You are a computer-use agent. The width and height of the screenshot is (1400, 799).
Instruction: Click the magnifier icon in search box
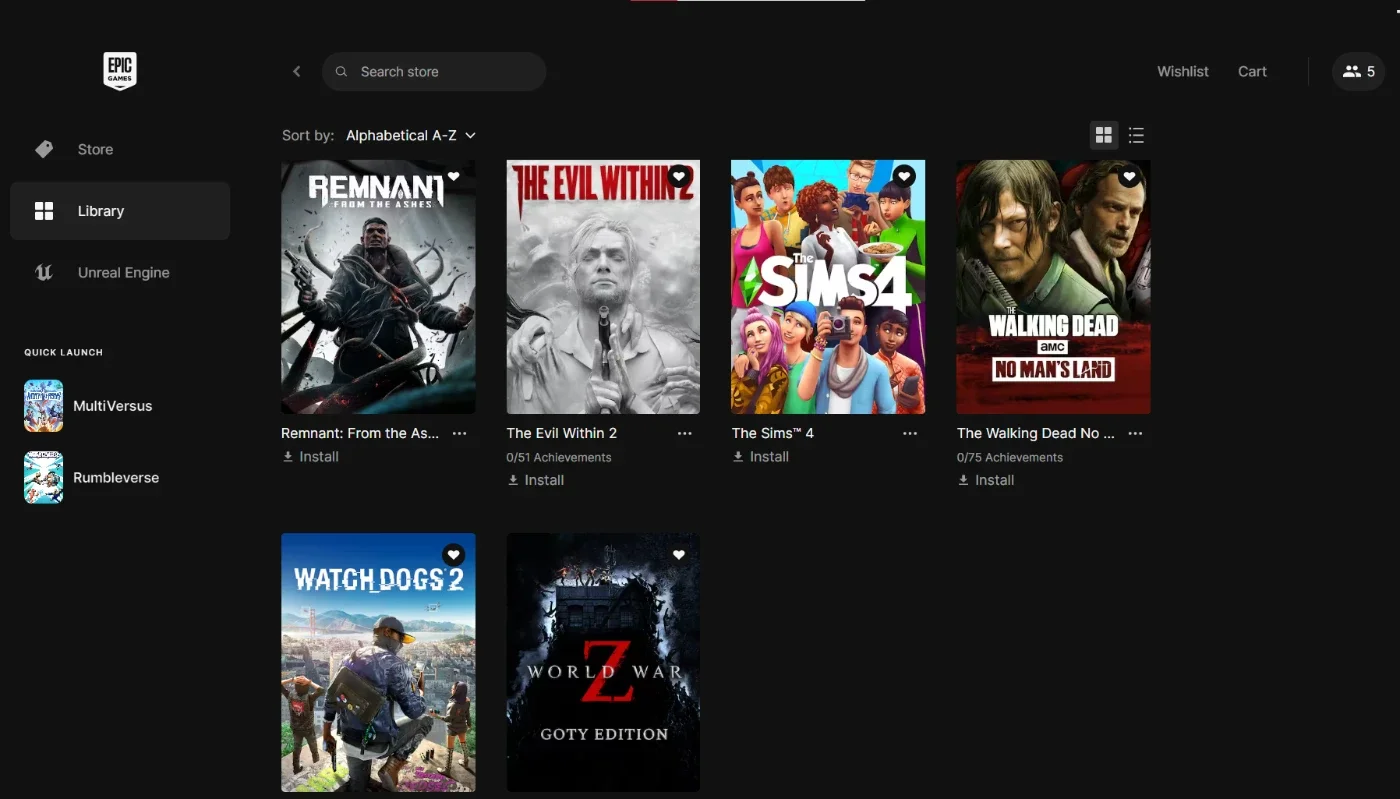coord(342,72)
